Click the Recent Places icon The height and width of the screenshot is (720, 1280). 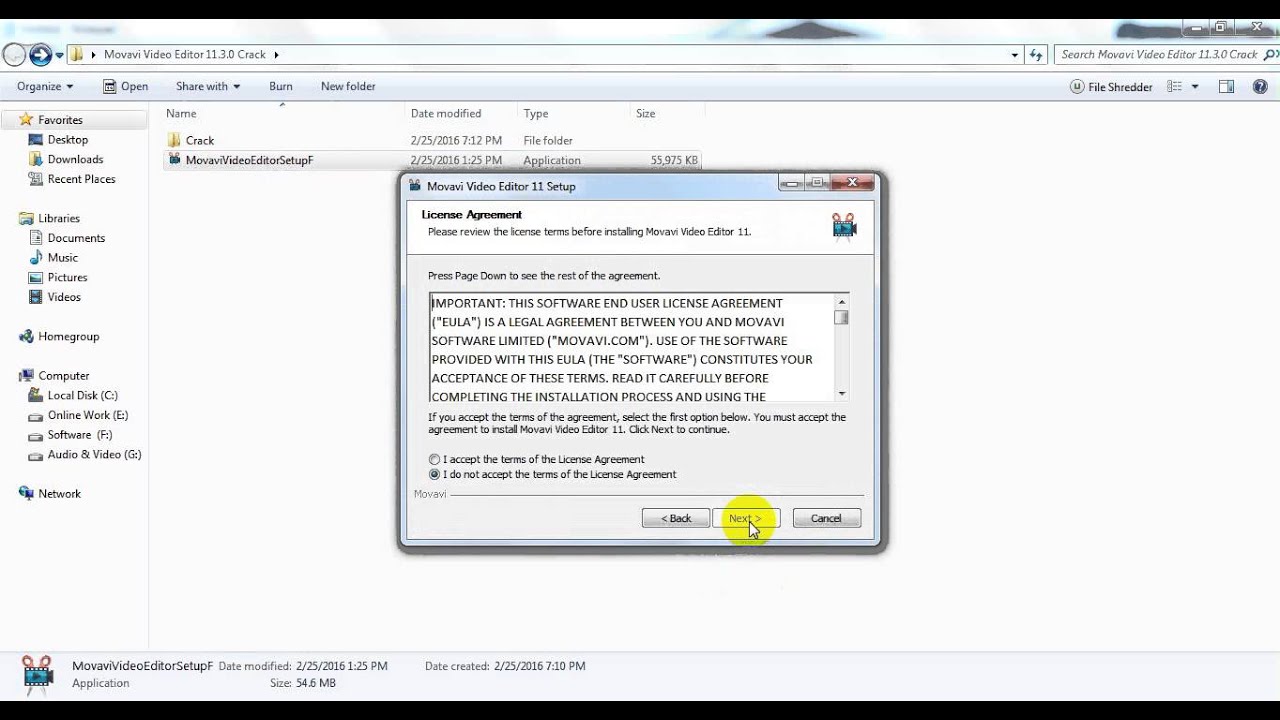36,179
